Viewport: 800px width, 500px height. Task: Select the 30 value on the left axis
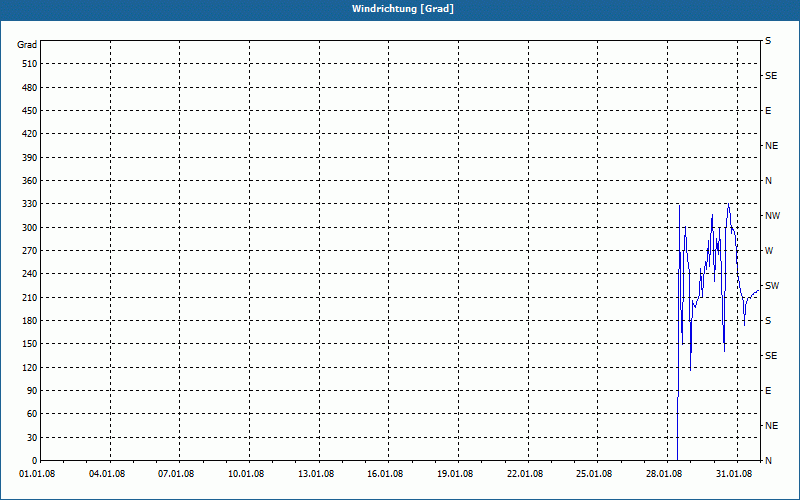point(32,438)
